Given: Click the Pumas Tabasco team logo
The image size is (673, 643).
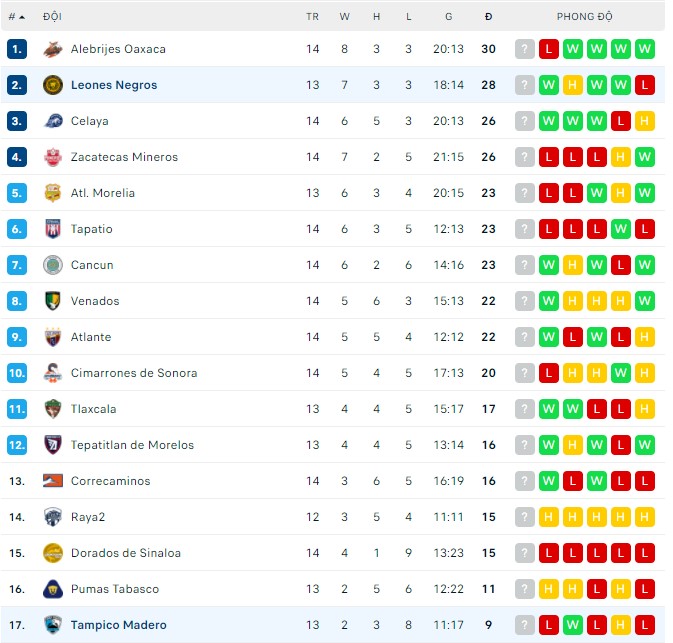Looking at the screenshot, I should point(53,589).
